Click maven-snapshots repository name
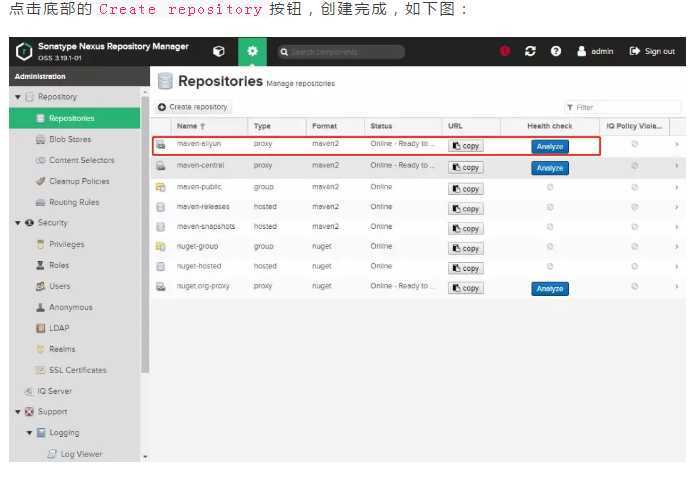Screen dimensions: 698x483 [x=206, y=226]
